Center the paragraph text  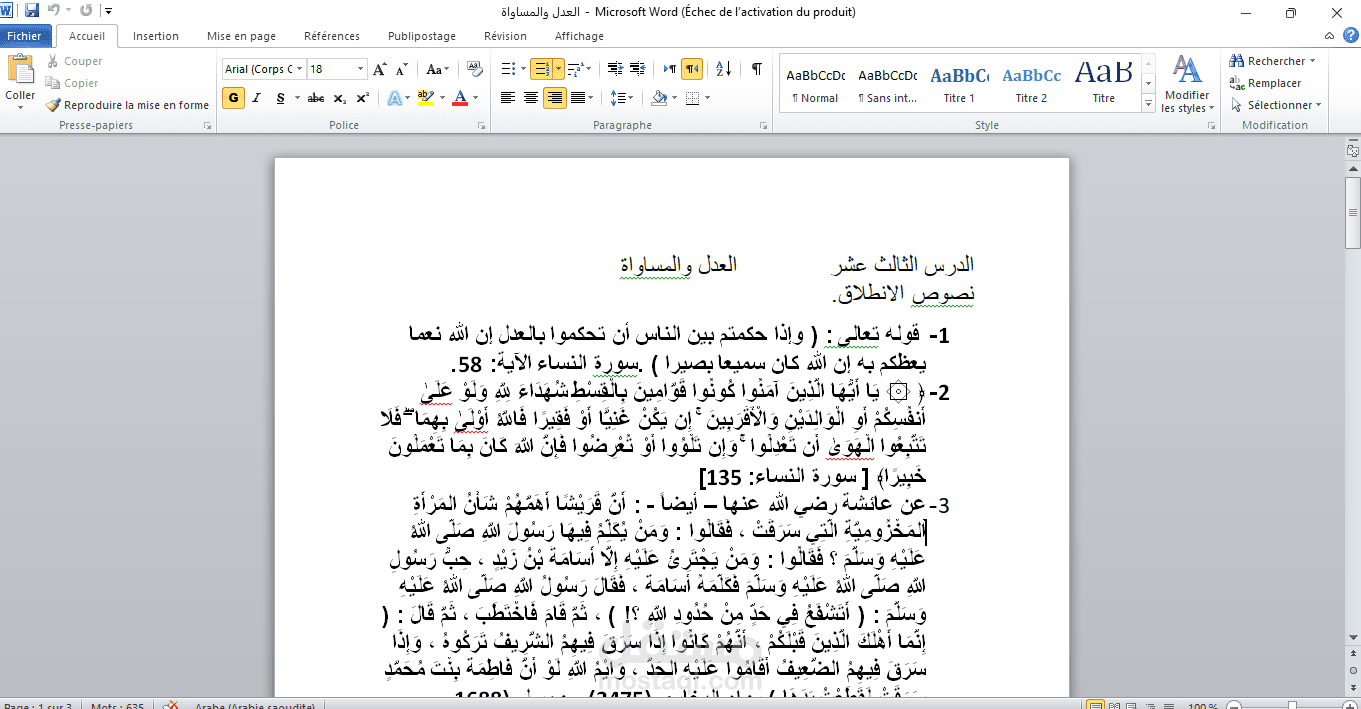click(x=531, y=98)
